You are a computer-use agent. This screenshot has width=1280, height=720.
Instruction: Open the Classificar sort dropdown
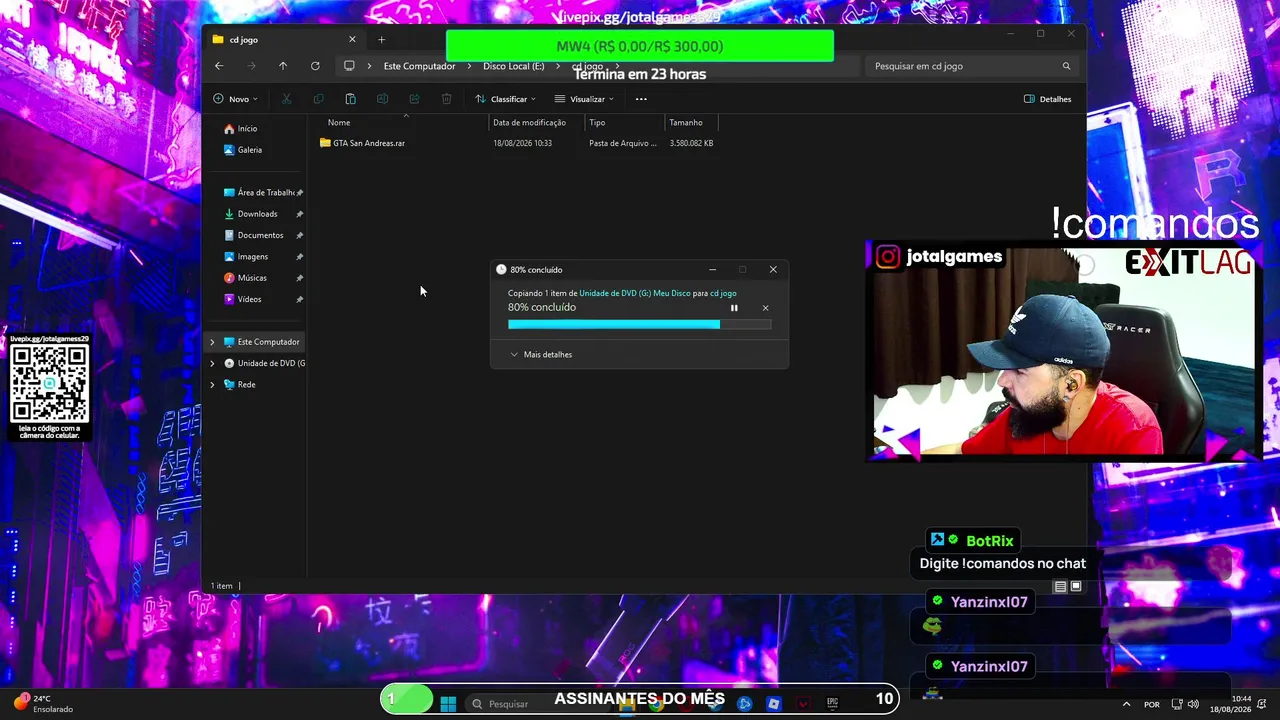pyautogui.click(x=505, y=99)
